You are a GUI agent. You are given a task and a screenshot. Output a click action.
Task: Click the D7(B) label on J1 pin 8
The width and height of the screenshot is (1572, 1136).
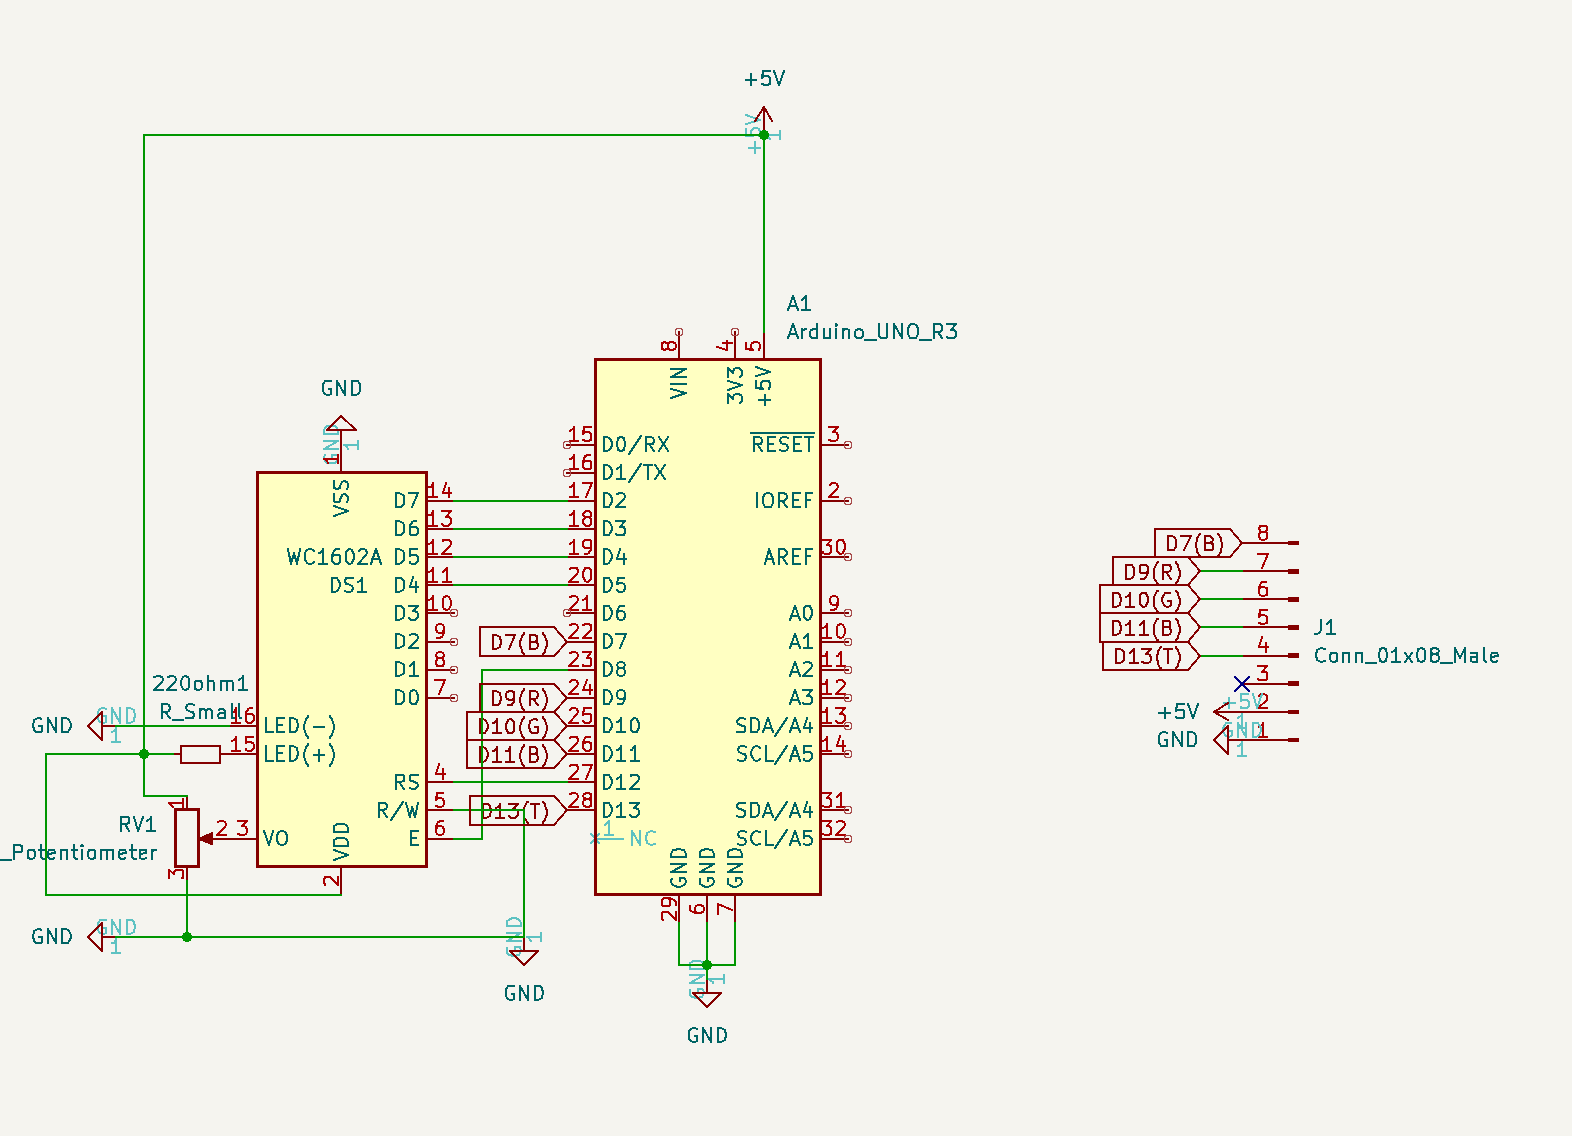pos(1196,544)
